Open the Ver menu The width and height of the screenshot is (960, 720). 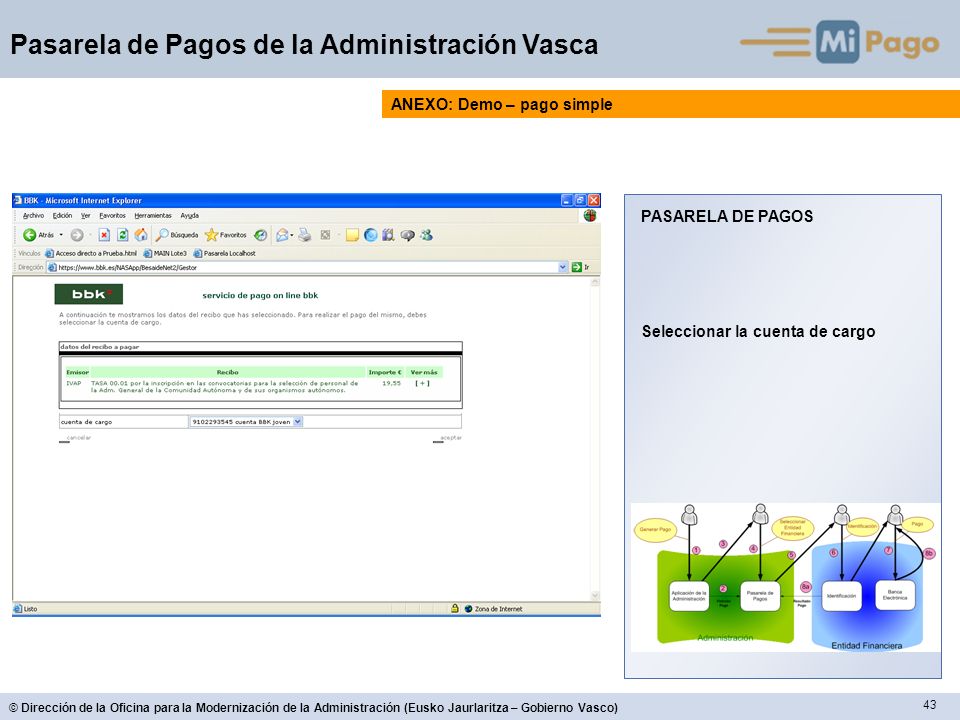pos(86,216)
